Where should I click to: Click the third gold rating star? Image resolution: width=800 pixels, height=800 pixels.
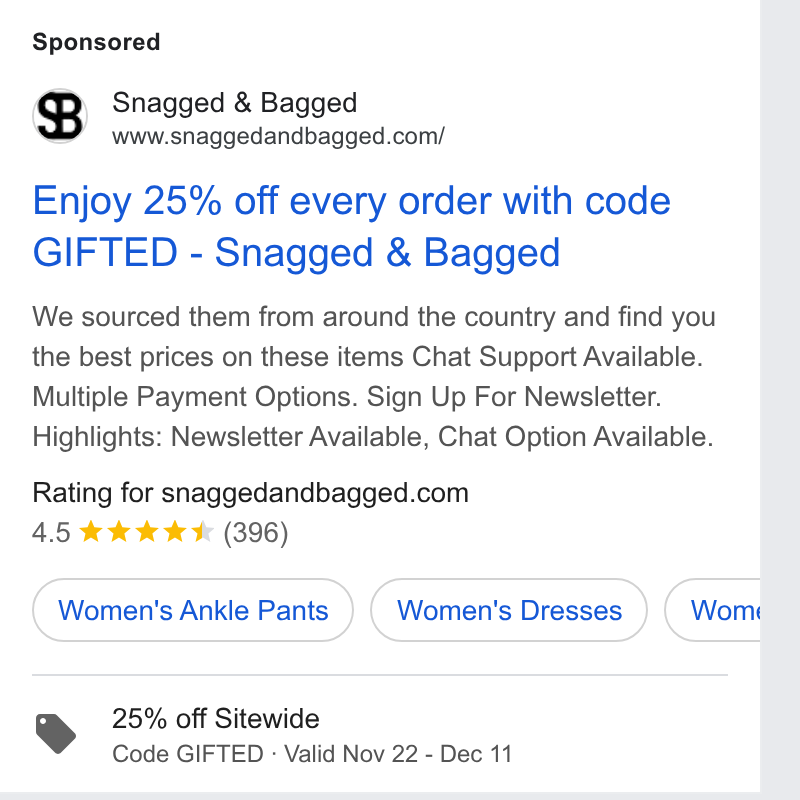coord(147,532)
